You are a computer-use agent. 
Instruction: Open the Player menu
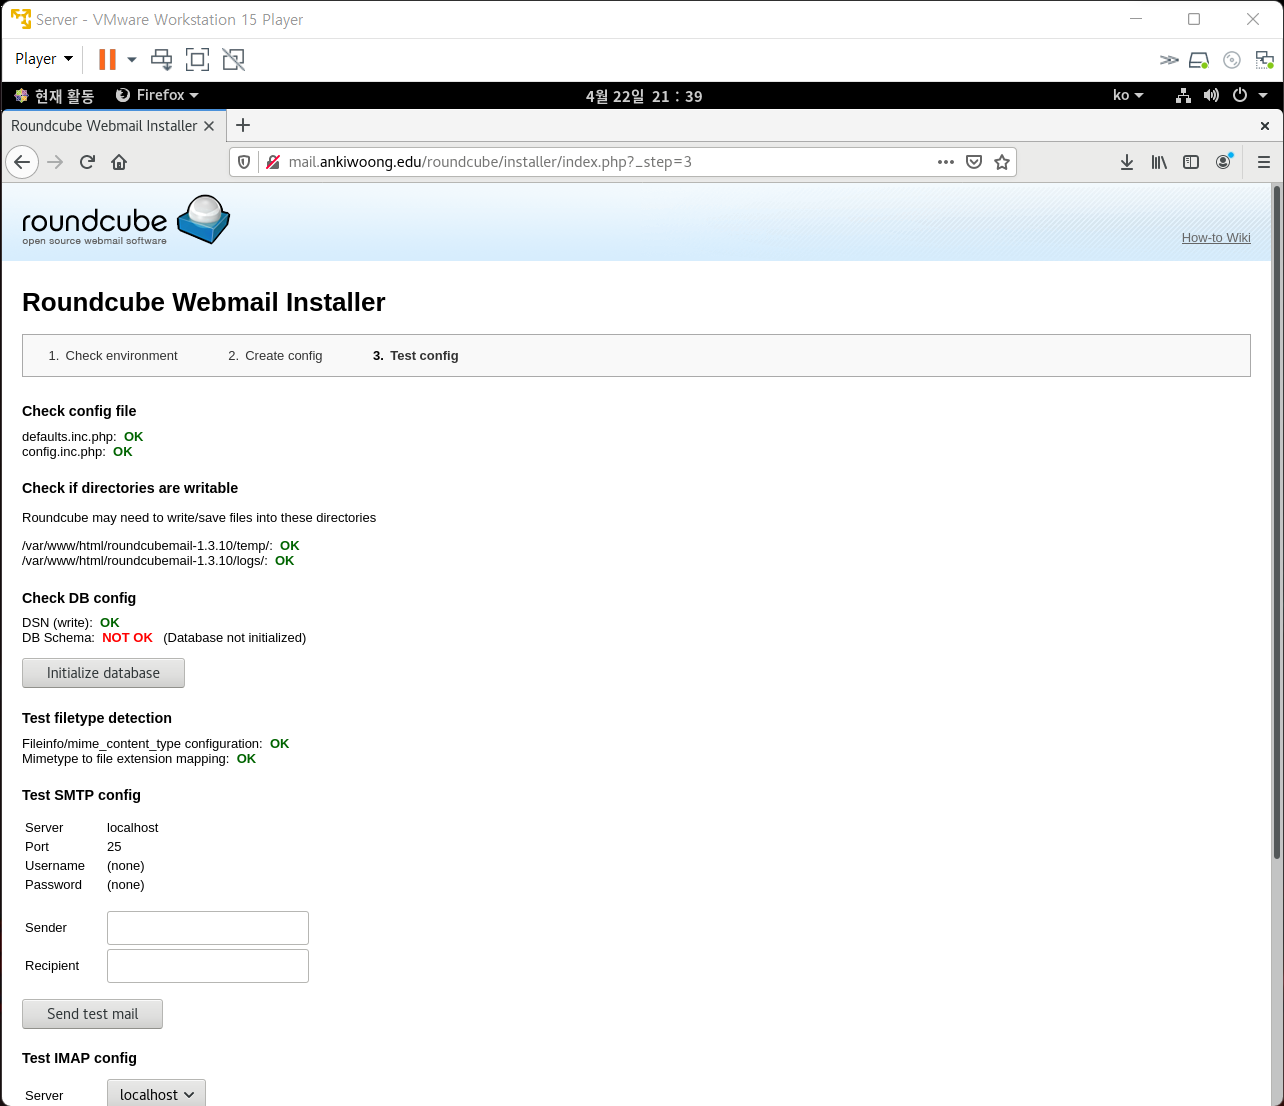pyautogui.click(x=44, y=59)
